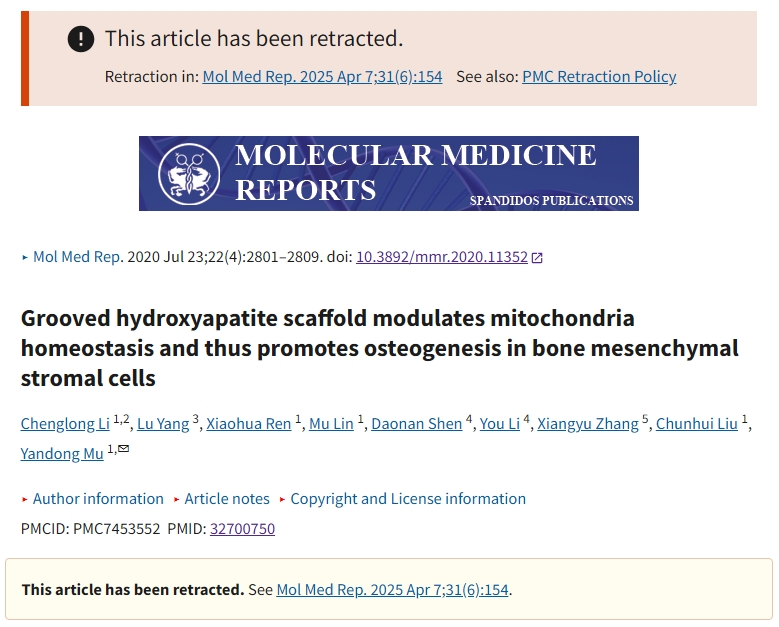Screen dimensions: 779x627
Task: Select author Xiangyu Zhang
Action: click(x=588, y=424)
